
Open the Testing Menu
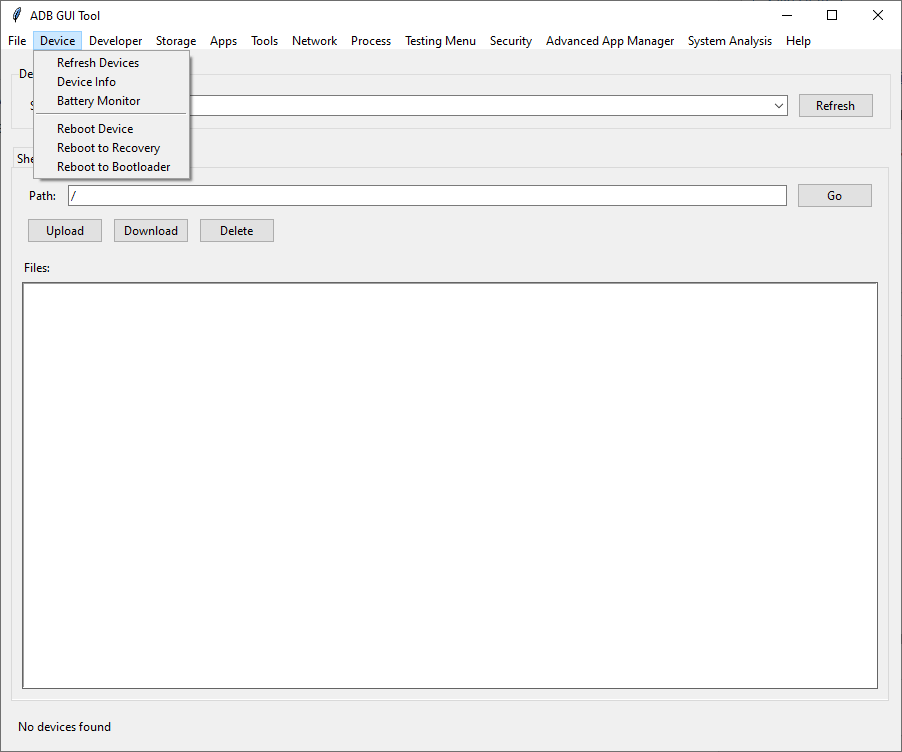[x=440, y=41]
